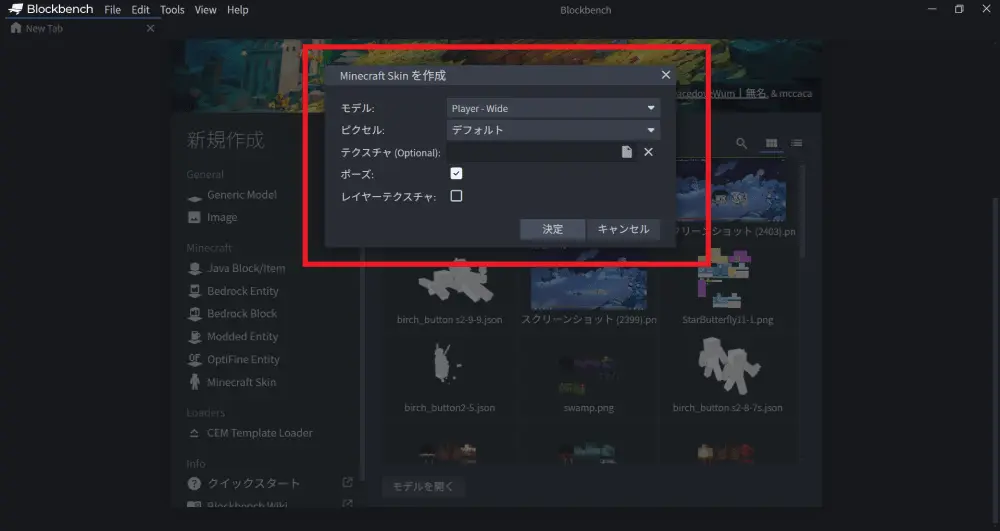Expand the ピクセル dropdown showing デフォルト
The height and width of the screenshot is (531, 1000).
552,130
